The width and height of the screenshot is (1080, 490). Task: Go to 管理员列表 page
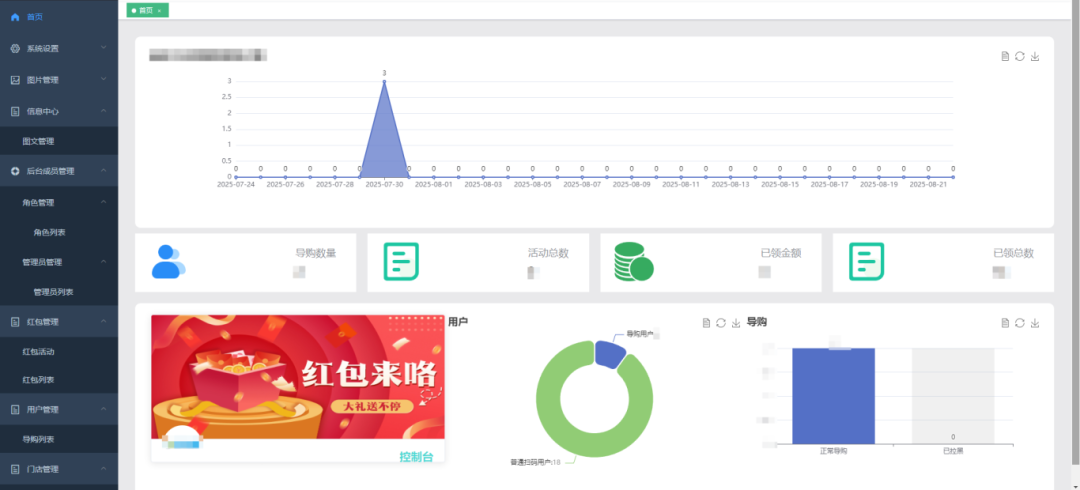[x=53, y=292]
